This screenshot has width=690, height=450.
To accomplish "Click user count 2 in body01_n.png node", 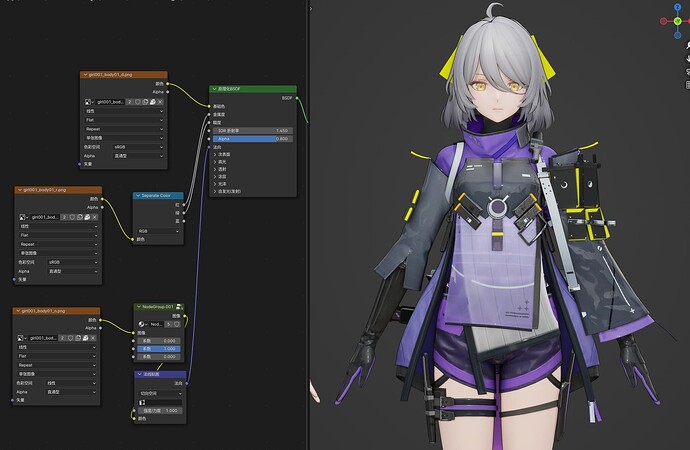I will click(62, 338).
